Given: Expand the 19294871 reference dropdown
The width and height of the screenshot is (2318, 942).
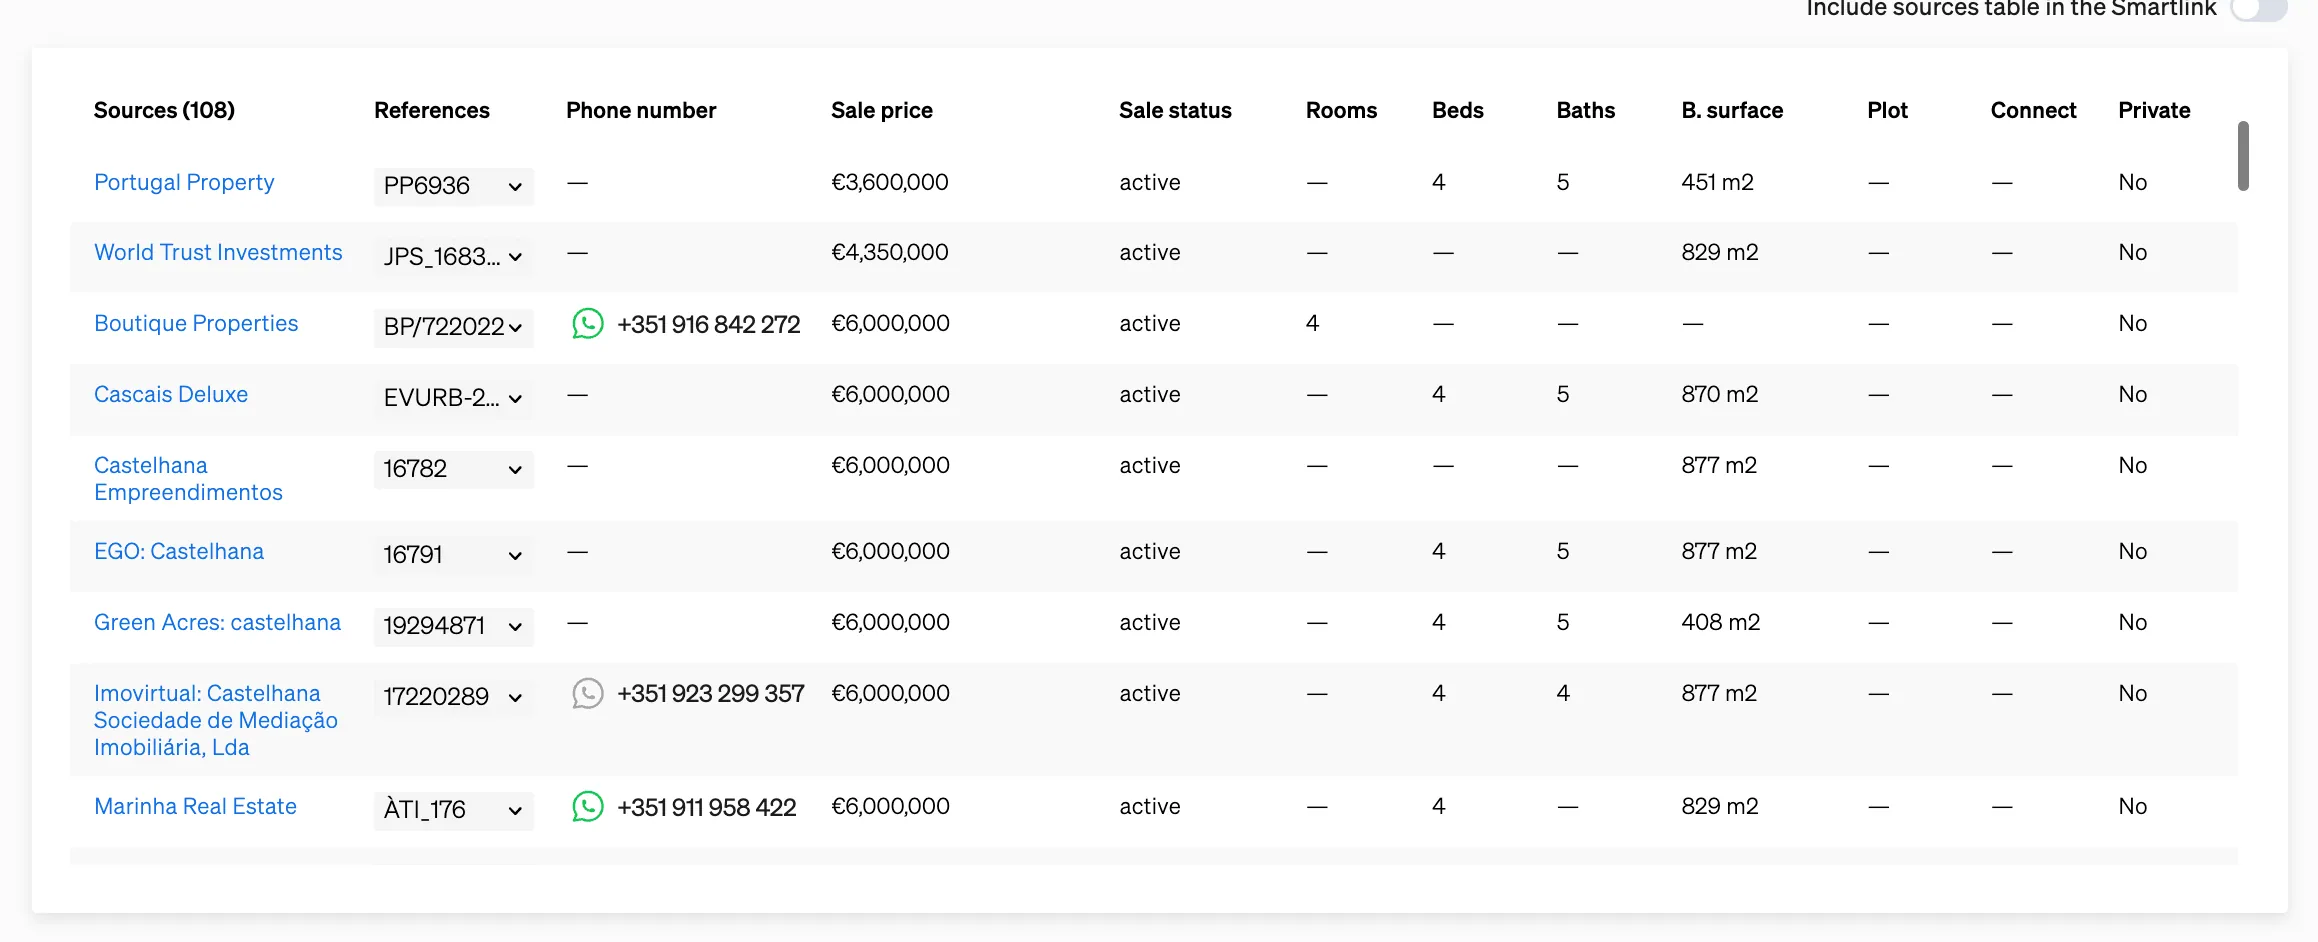Looking at the screenshot, I should 453,626.
